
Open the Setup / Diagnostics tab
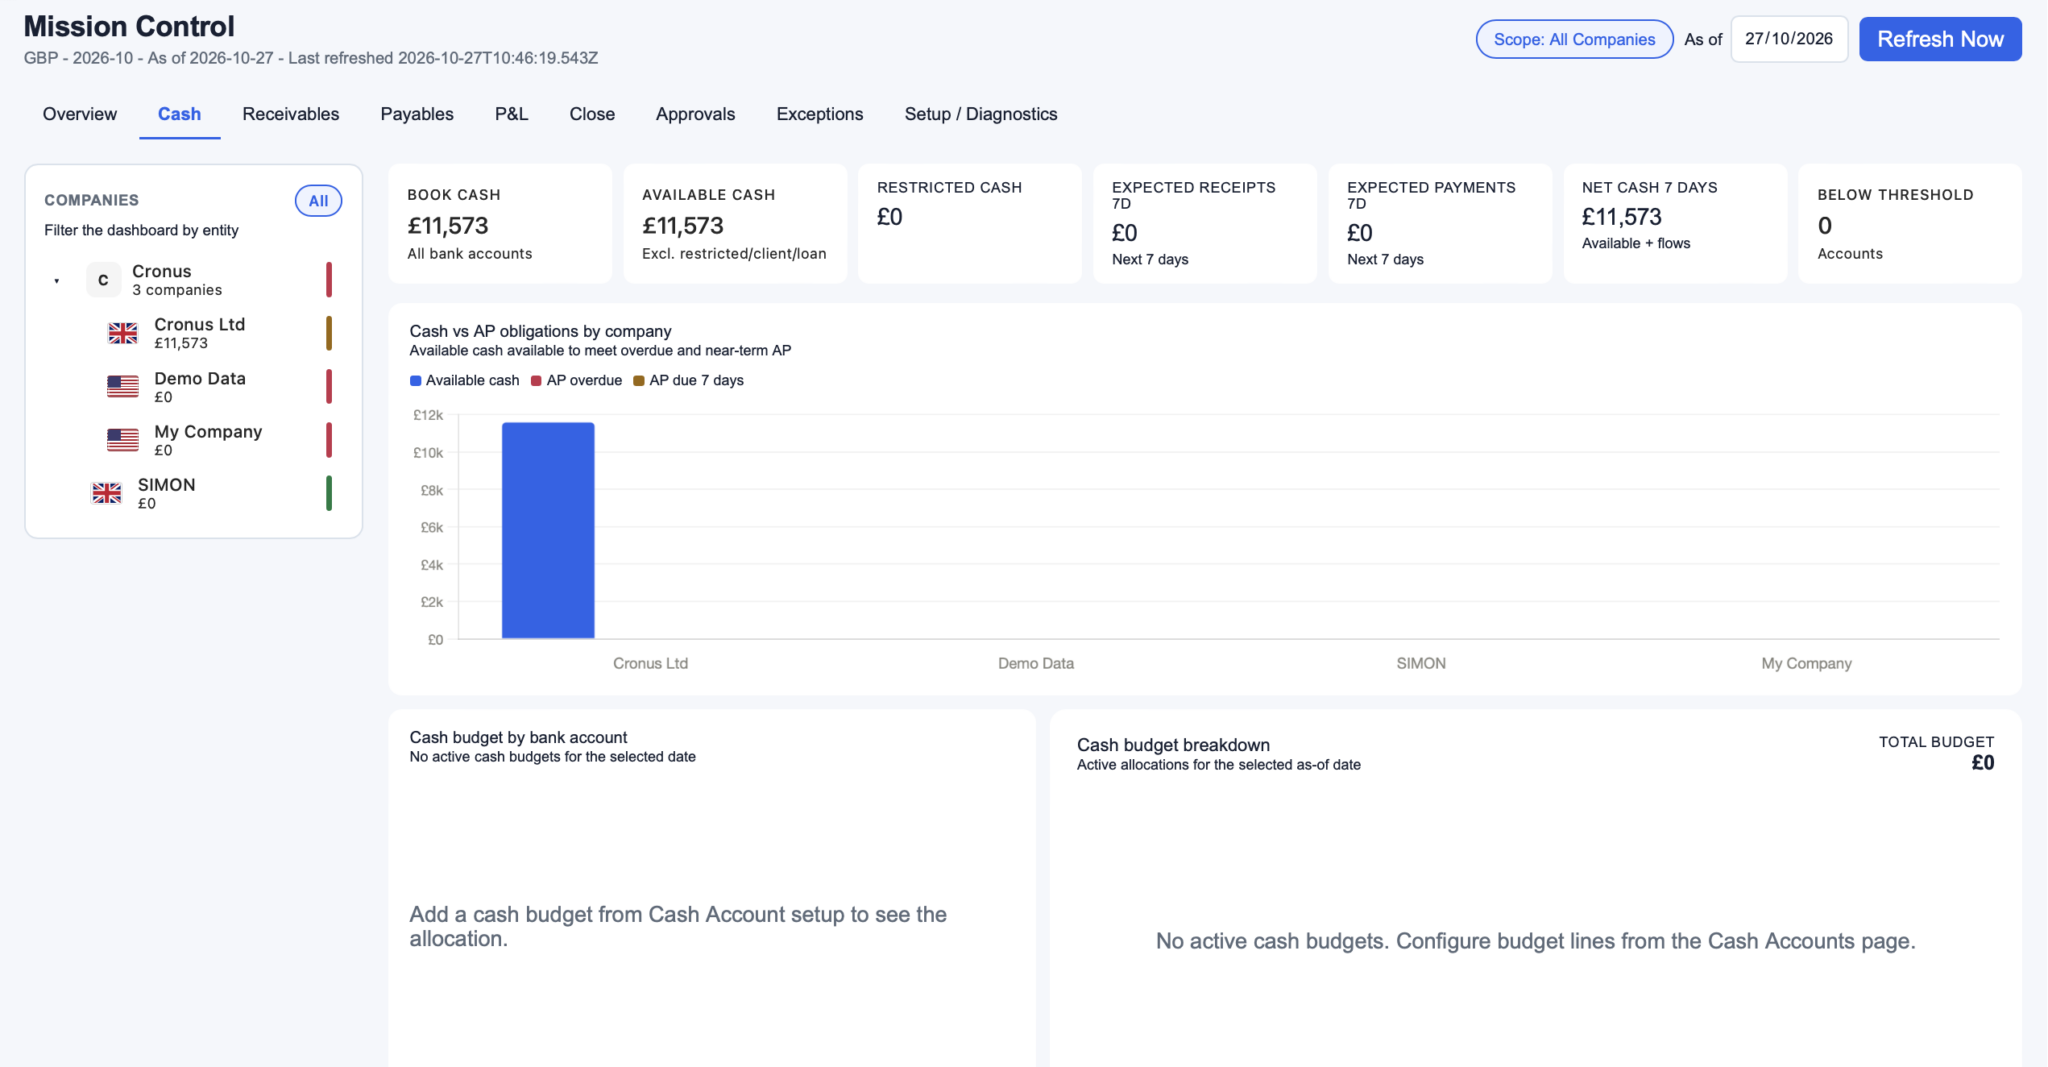pyautogui.click(x=981, y=114)
